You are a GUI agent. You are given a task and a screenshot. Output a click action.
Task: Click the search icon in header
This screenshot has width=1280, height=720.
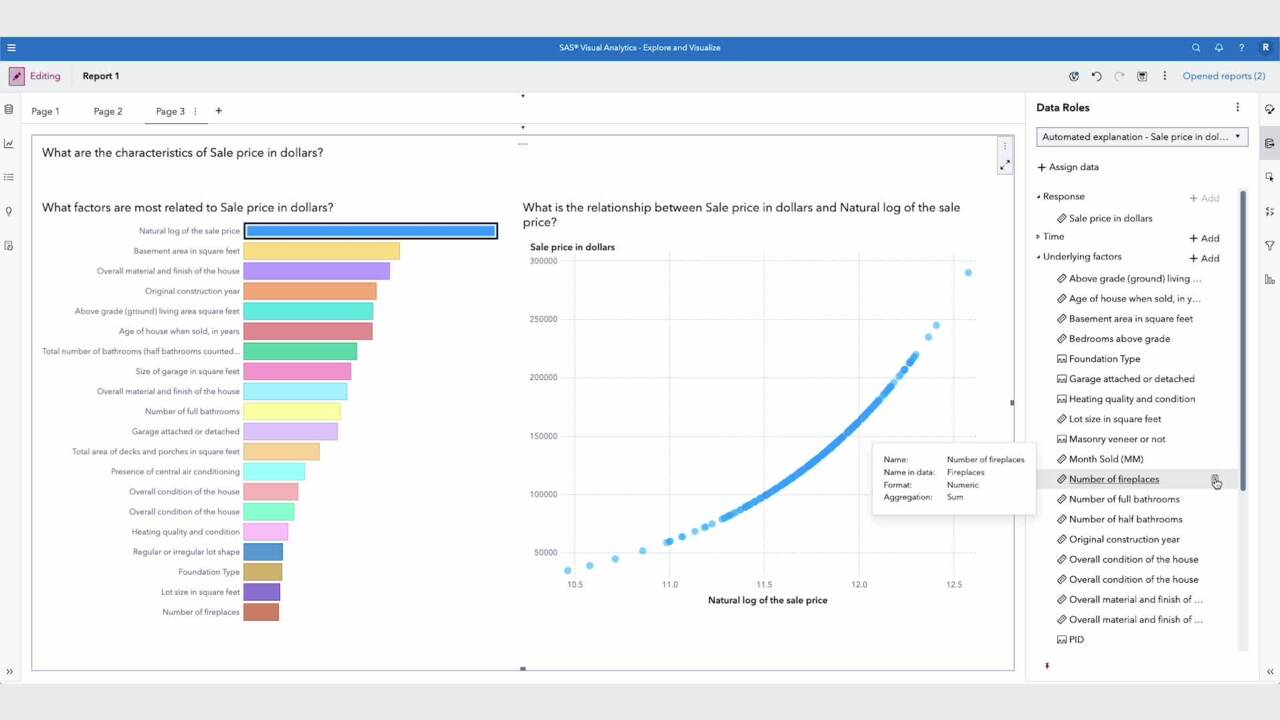1196,47
